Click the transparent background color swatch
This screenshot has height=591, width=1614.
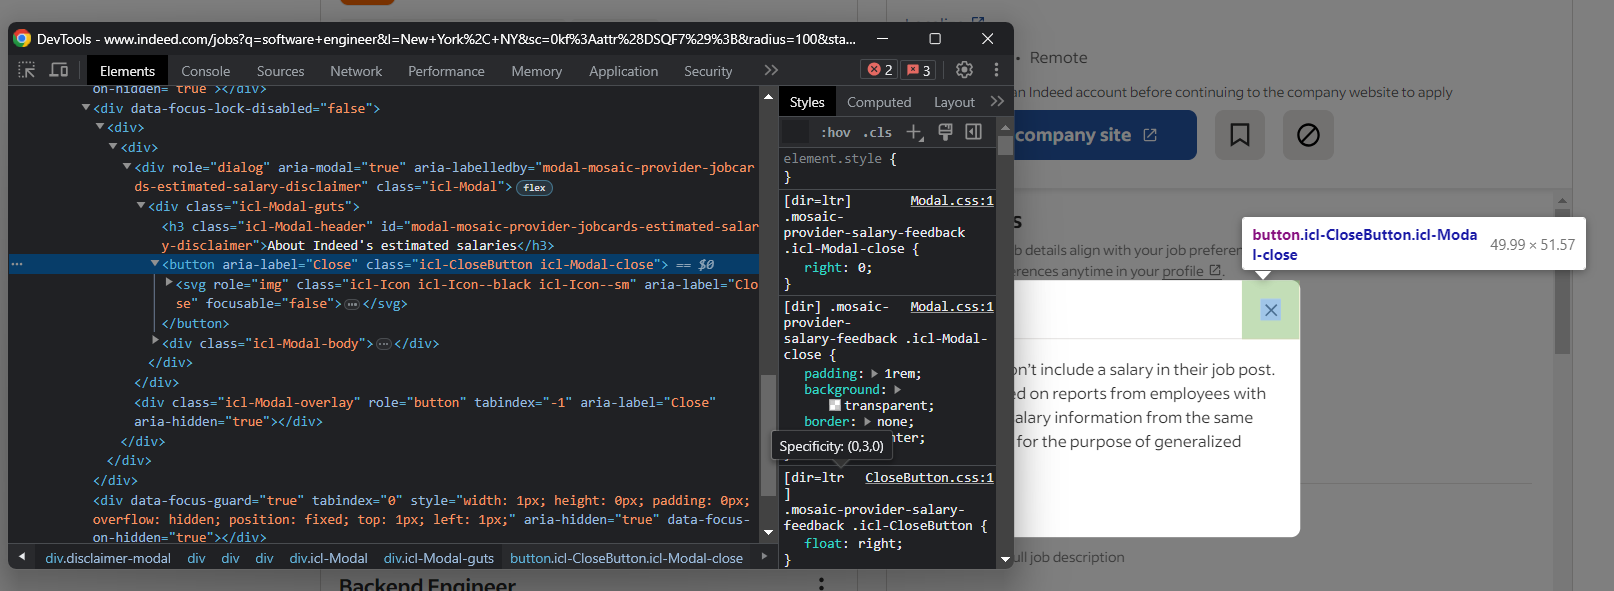(x=835, y=405)
